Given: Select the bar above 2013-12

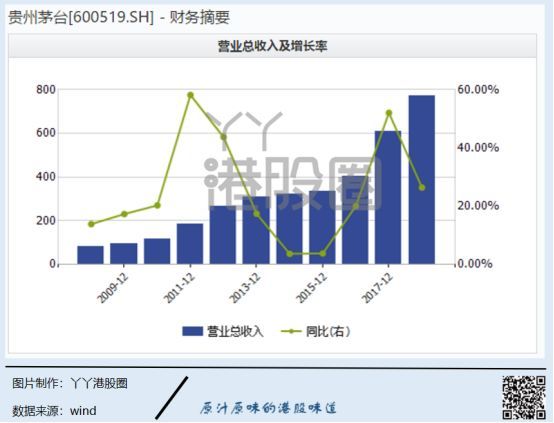Looking at the screenshot, I should click(256, 230).
